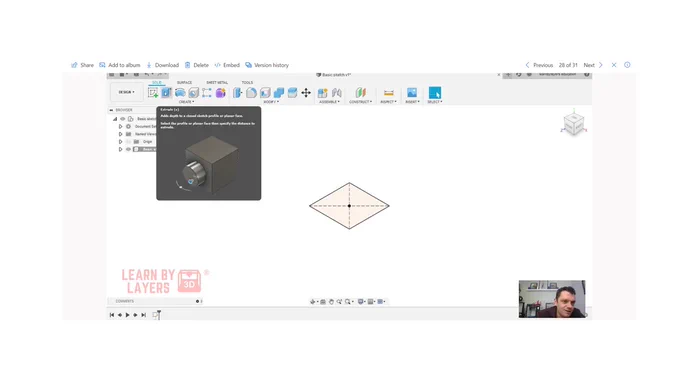This screenshot has width=680, height=383.
Task: Download the current image
Action: (x=162, y=65)
